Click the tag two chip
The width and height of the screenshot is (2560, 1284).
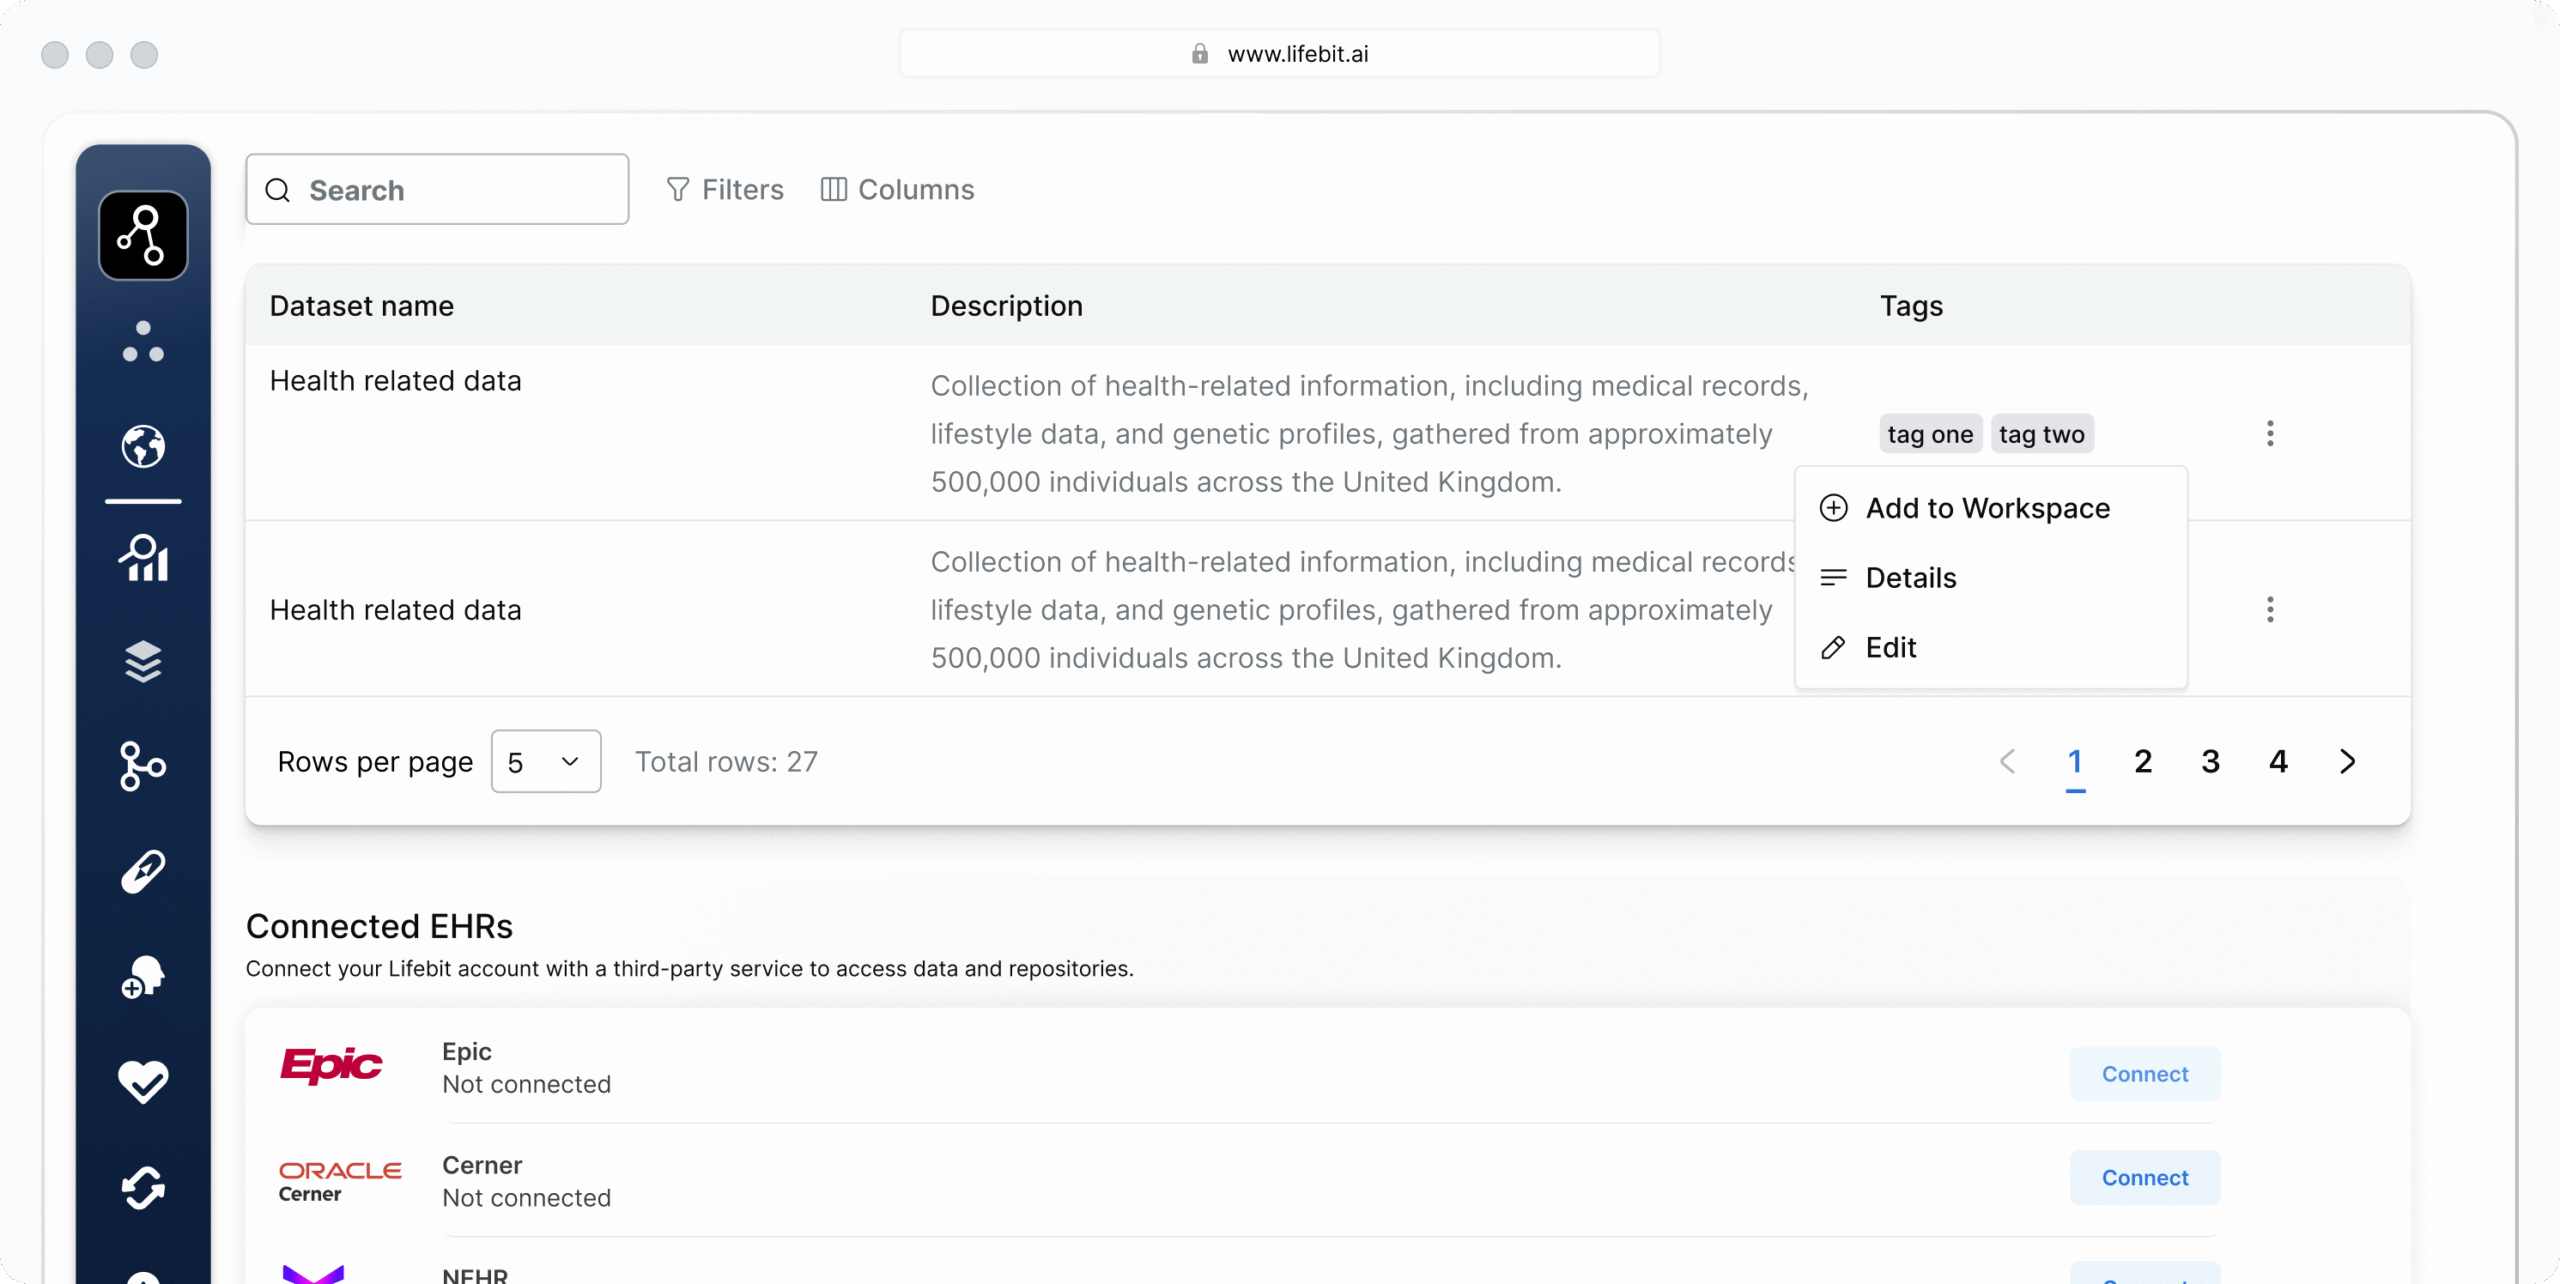click(x=2042, y=434)
